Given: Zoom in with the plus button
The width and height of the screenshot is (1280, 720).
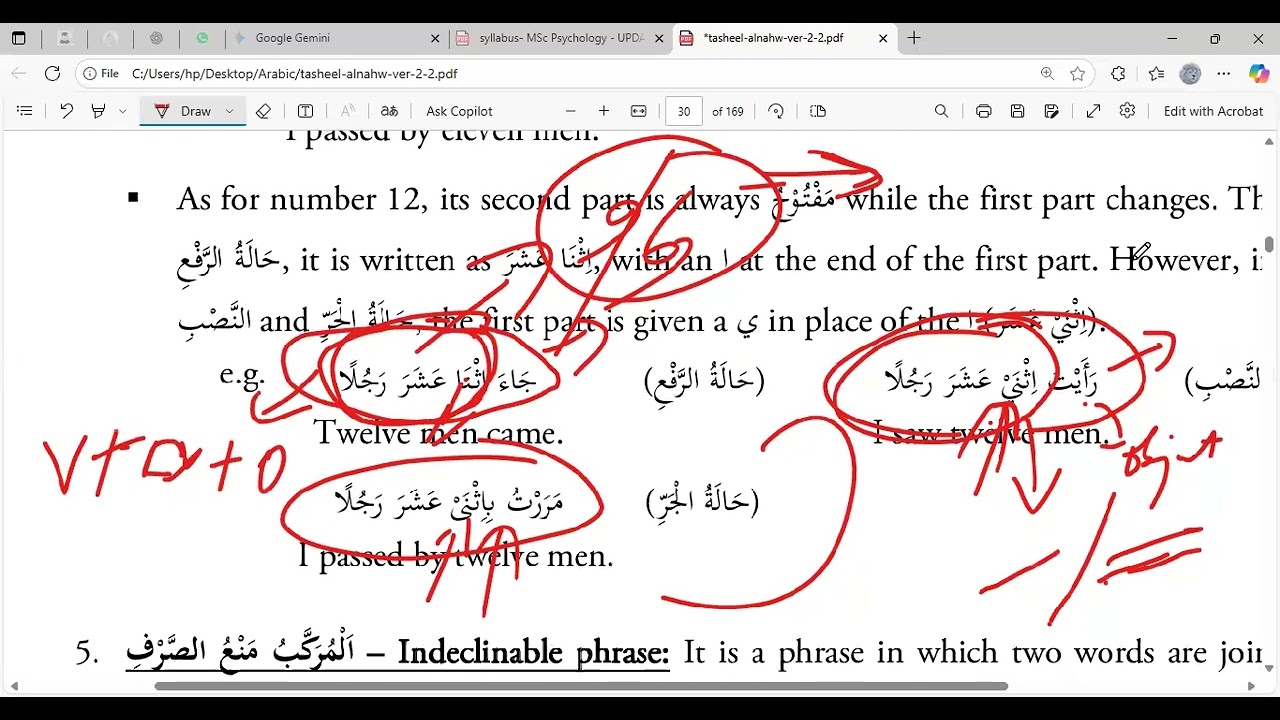Looking at the screenshot, I should coord(604,111).
